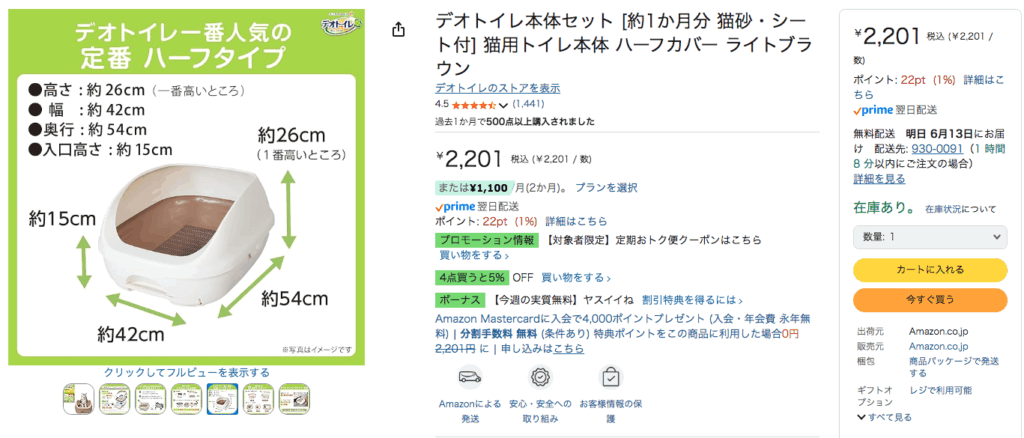Open the 数量 quantity dropdown
1024x438 pixels.
pyautogui.click(x=930, y=236)
